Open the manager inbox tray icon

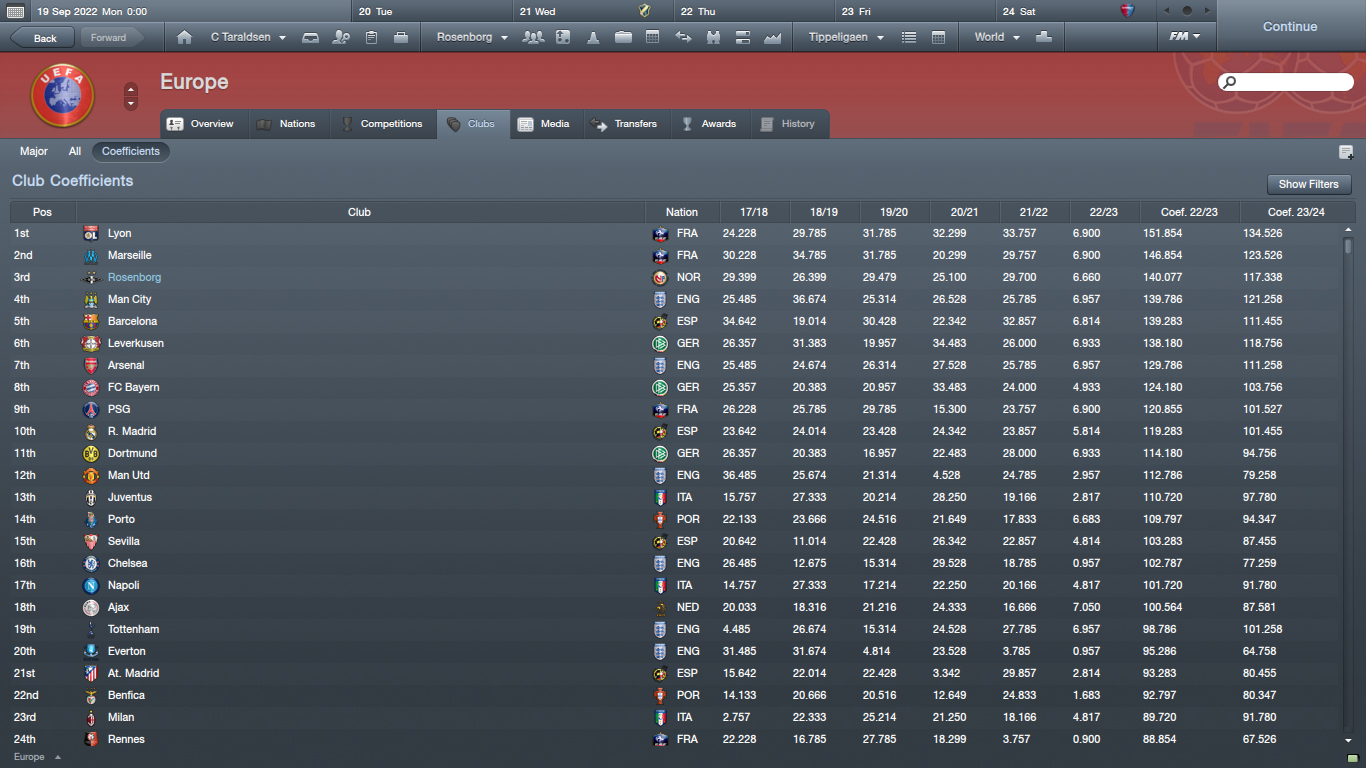(x=311, y=37)
